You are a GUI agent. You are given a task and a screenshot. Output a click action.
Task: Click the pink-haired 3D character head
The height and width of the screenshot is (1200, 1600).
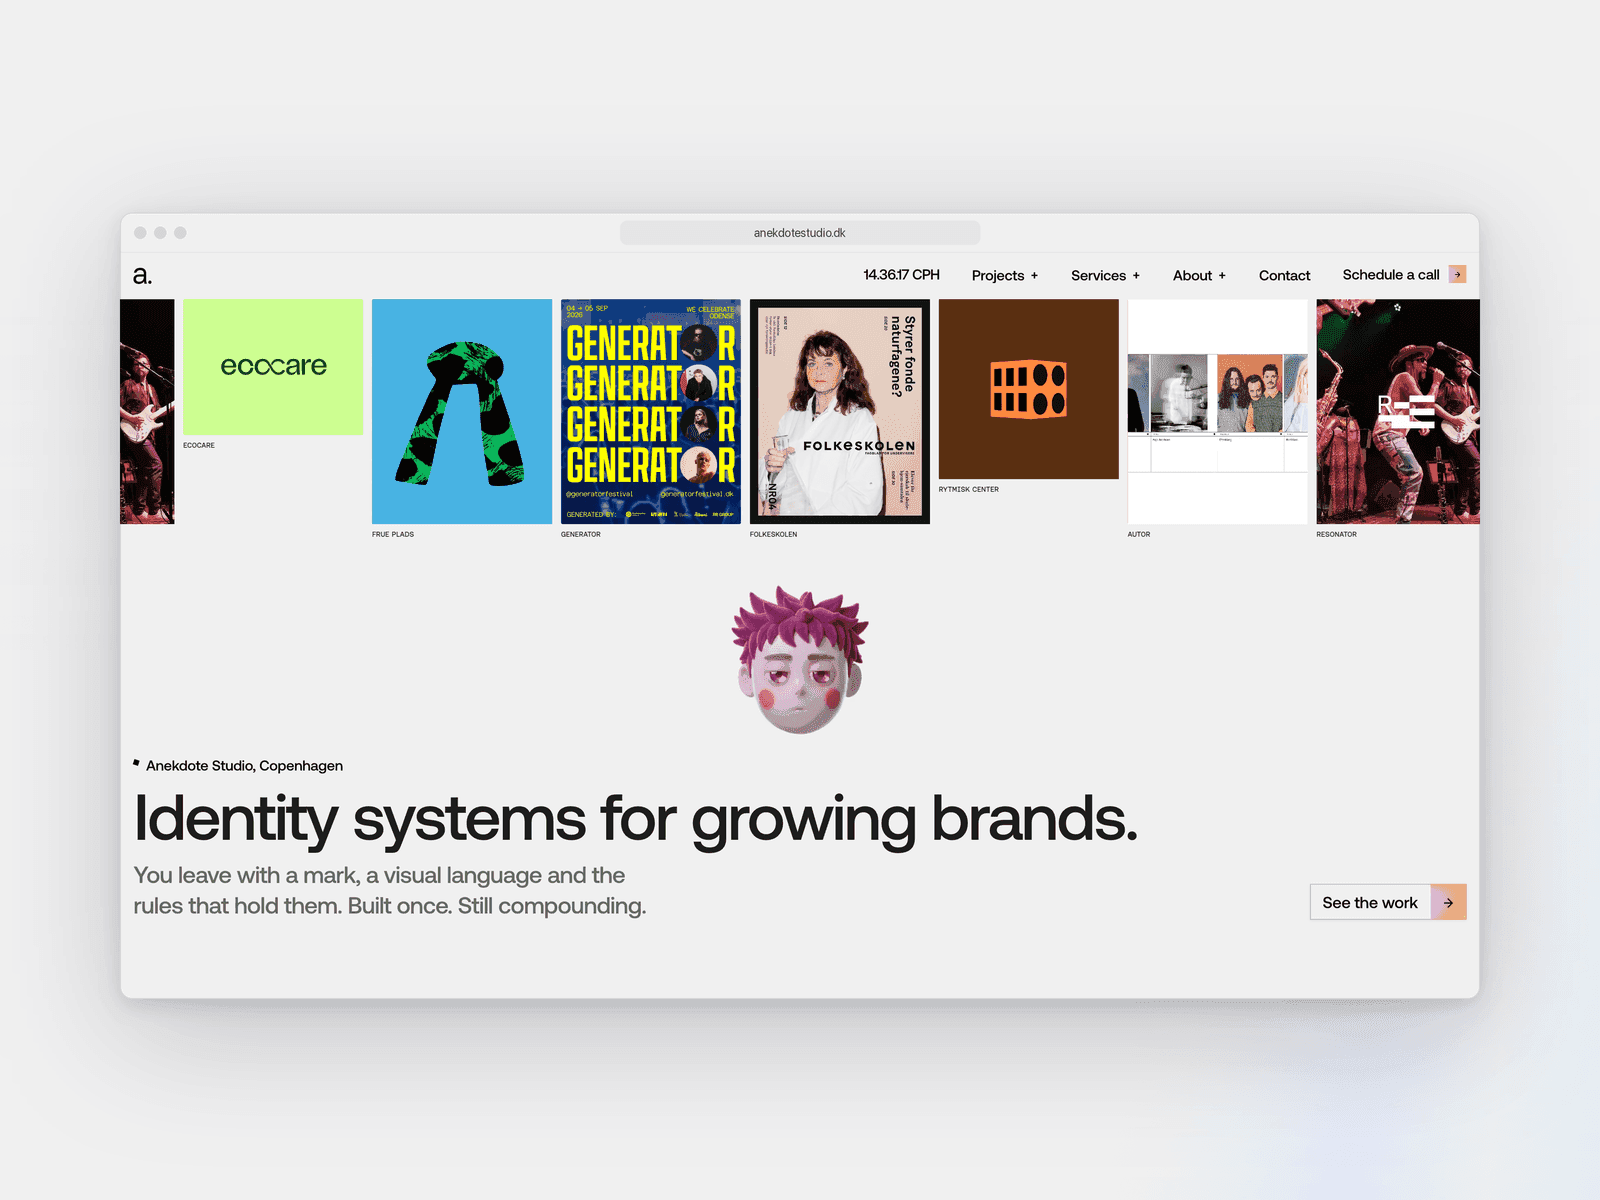(800, 660)
